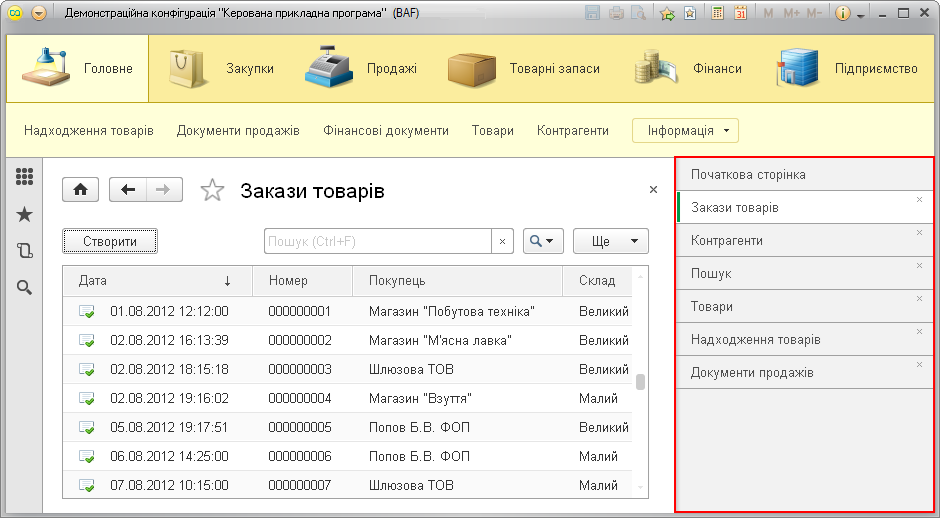The image size is (940, 518).
Task: Open the Фінанси section
Action: point(688,68)
